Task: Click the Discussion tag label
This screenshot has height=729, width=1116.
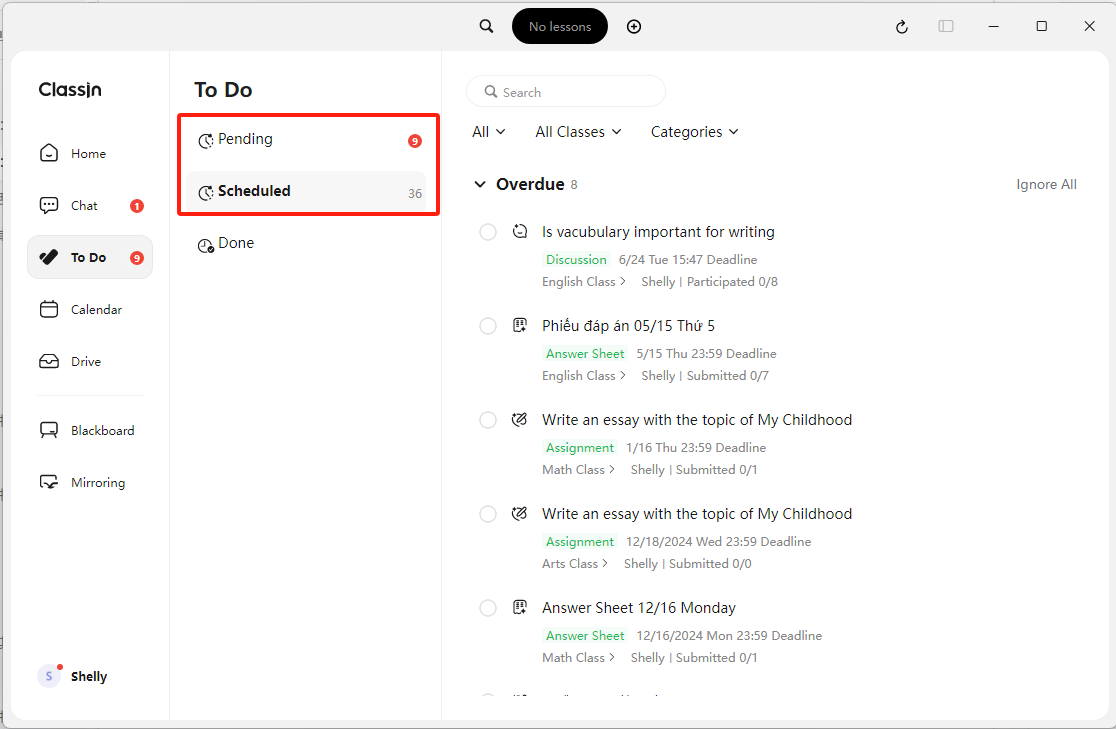Action: click(576, 259)
